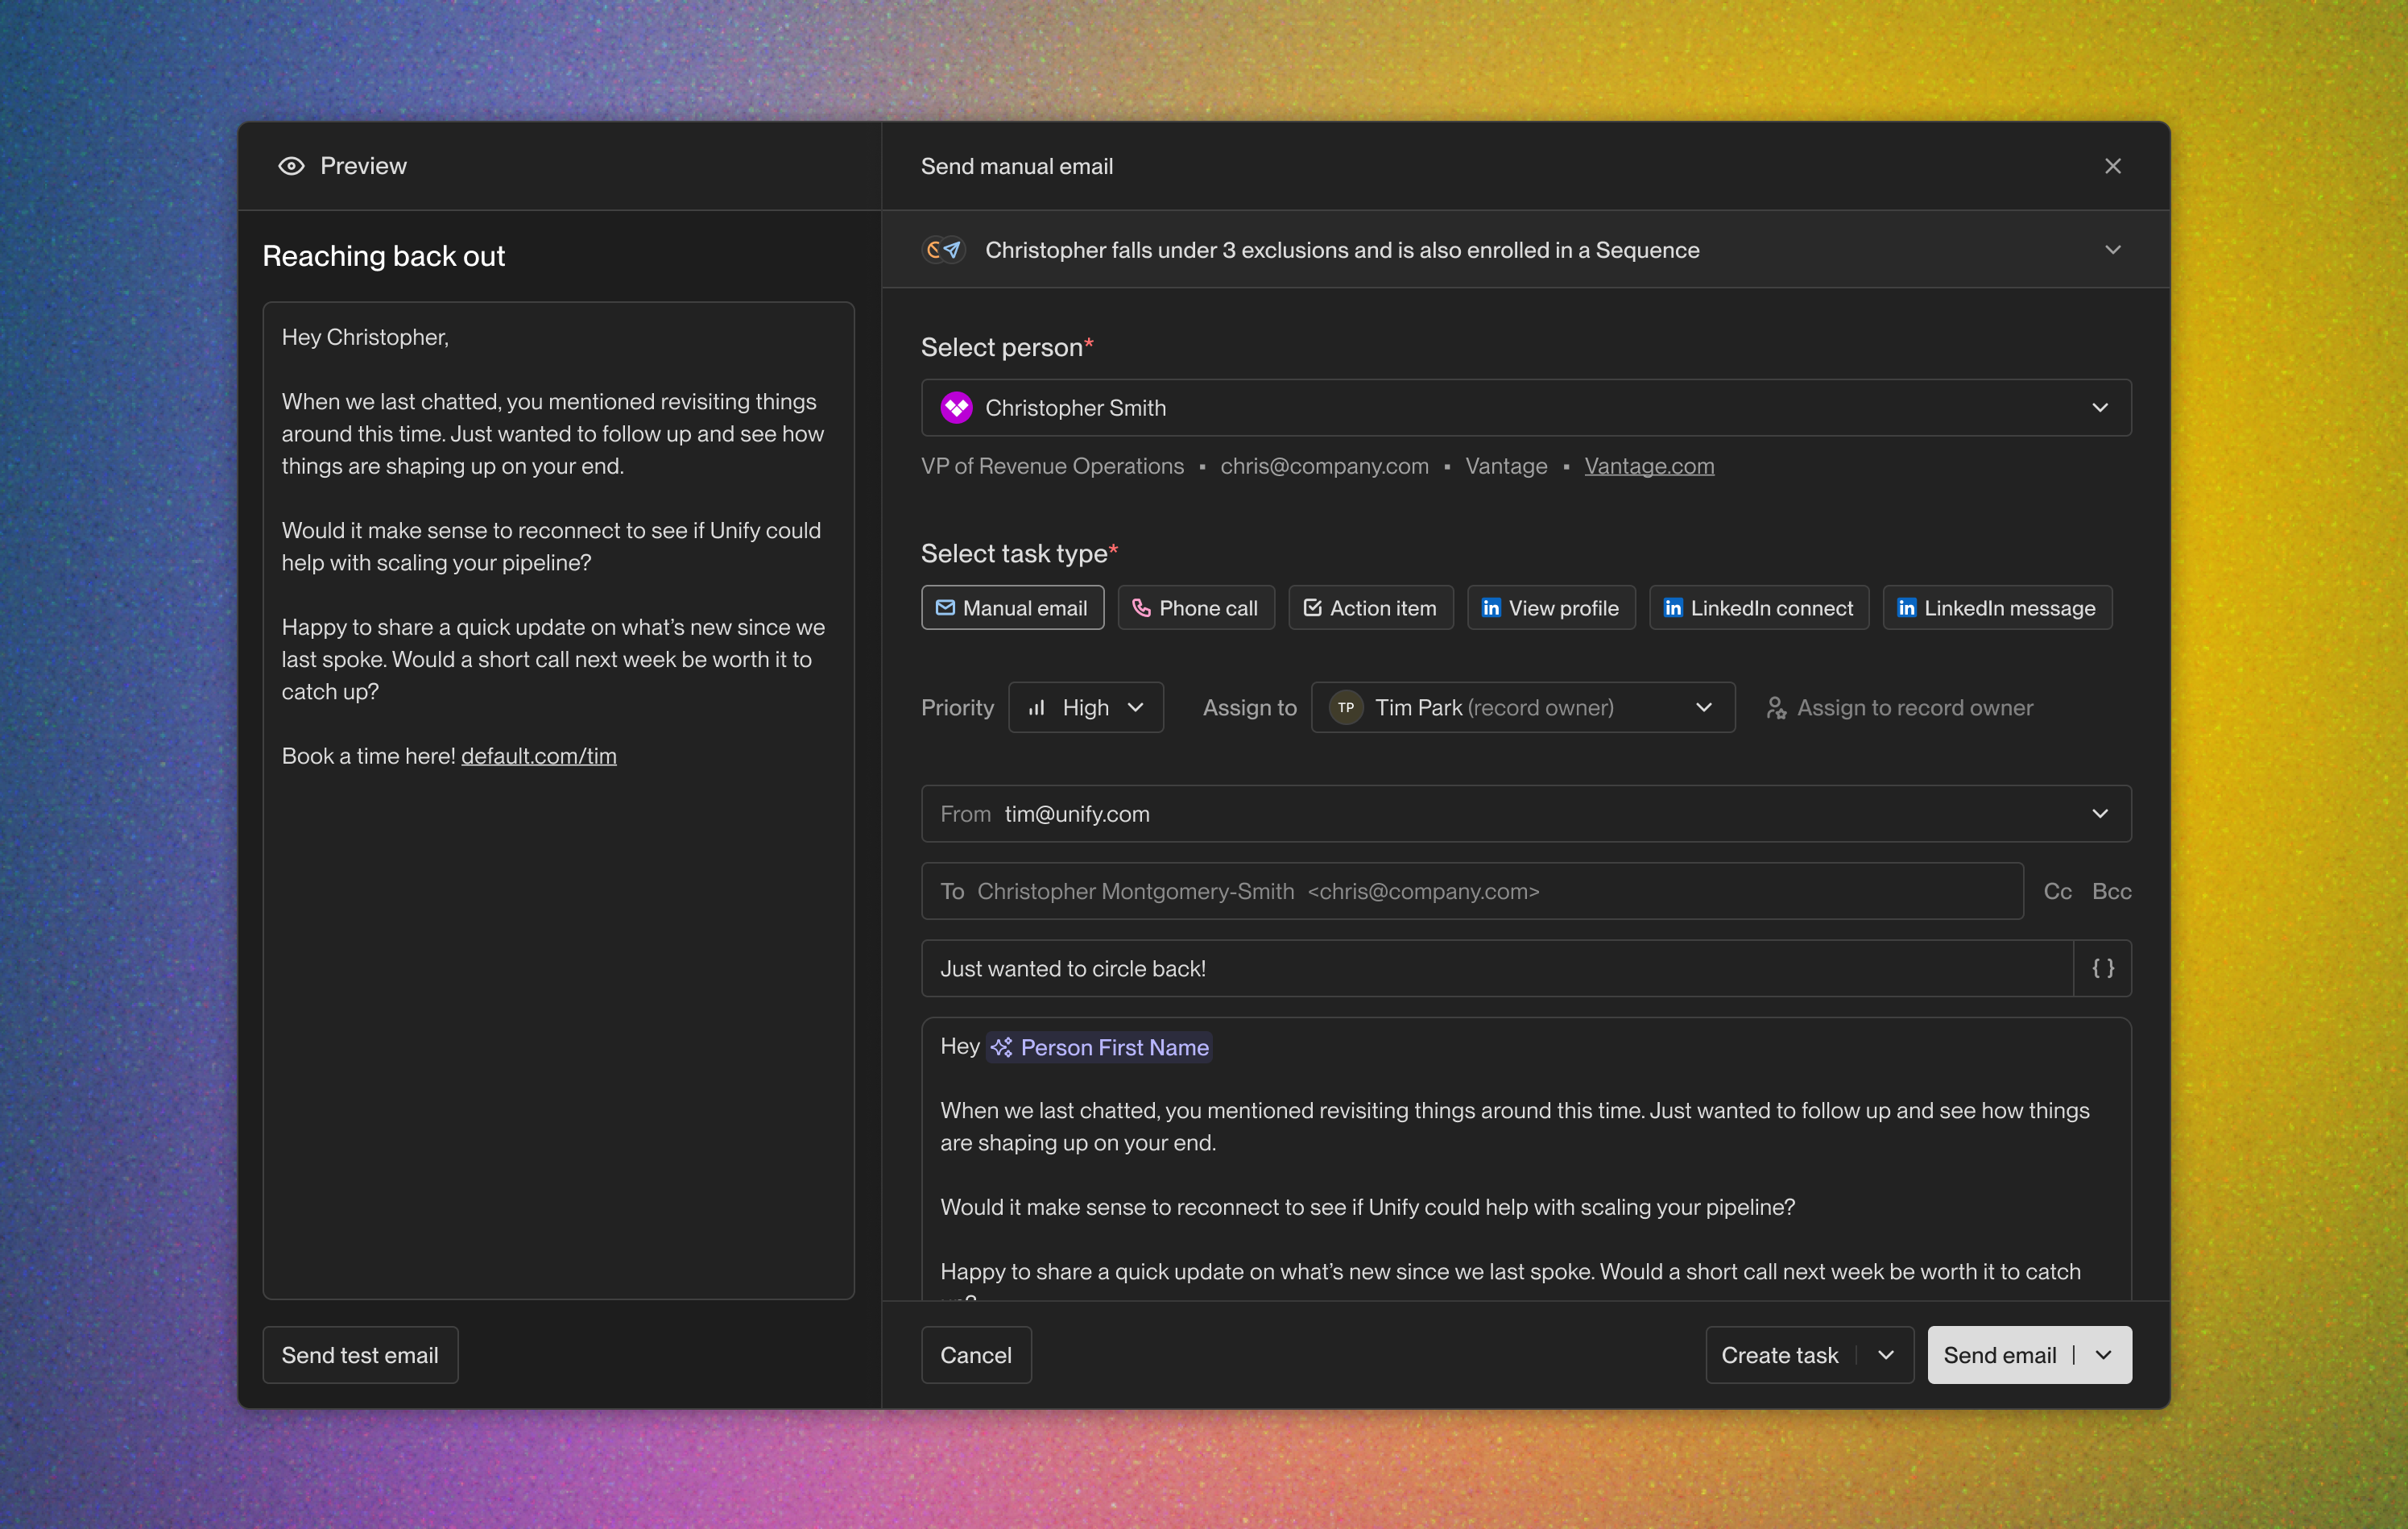Open Vantage.com company website link

[1649, 466]
